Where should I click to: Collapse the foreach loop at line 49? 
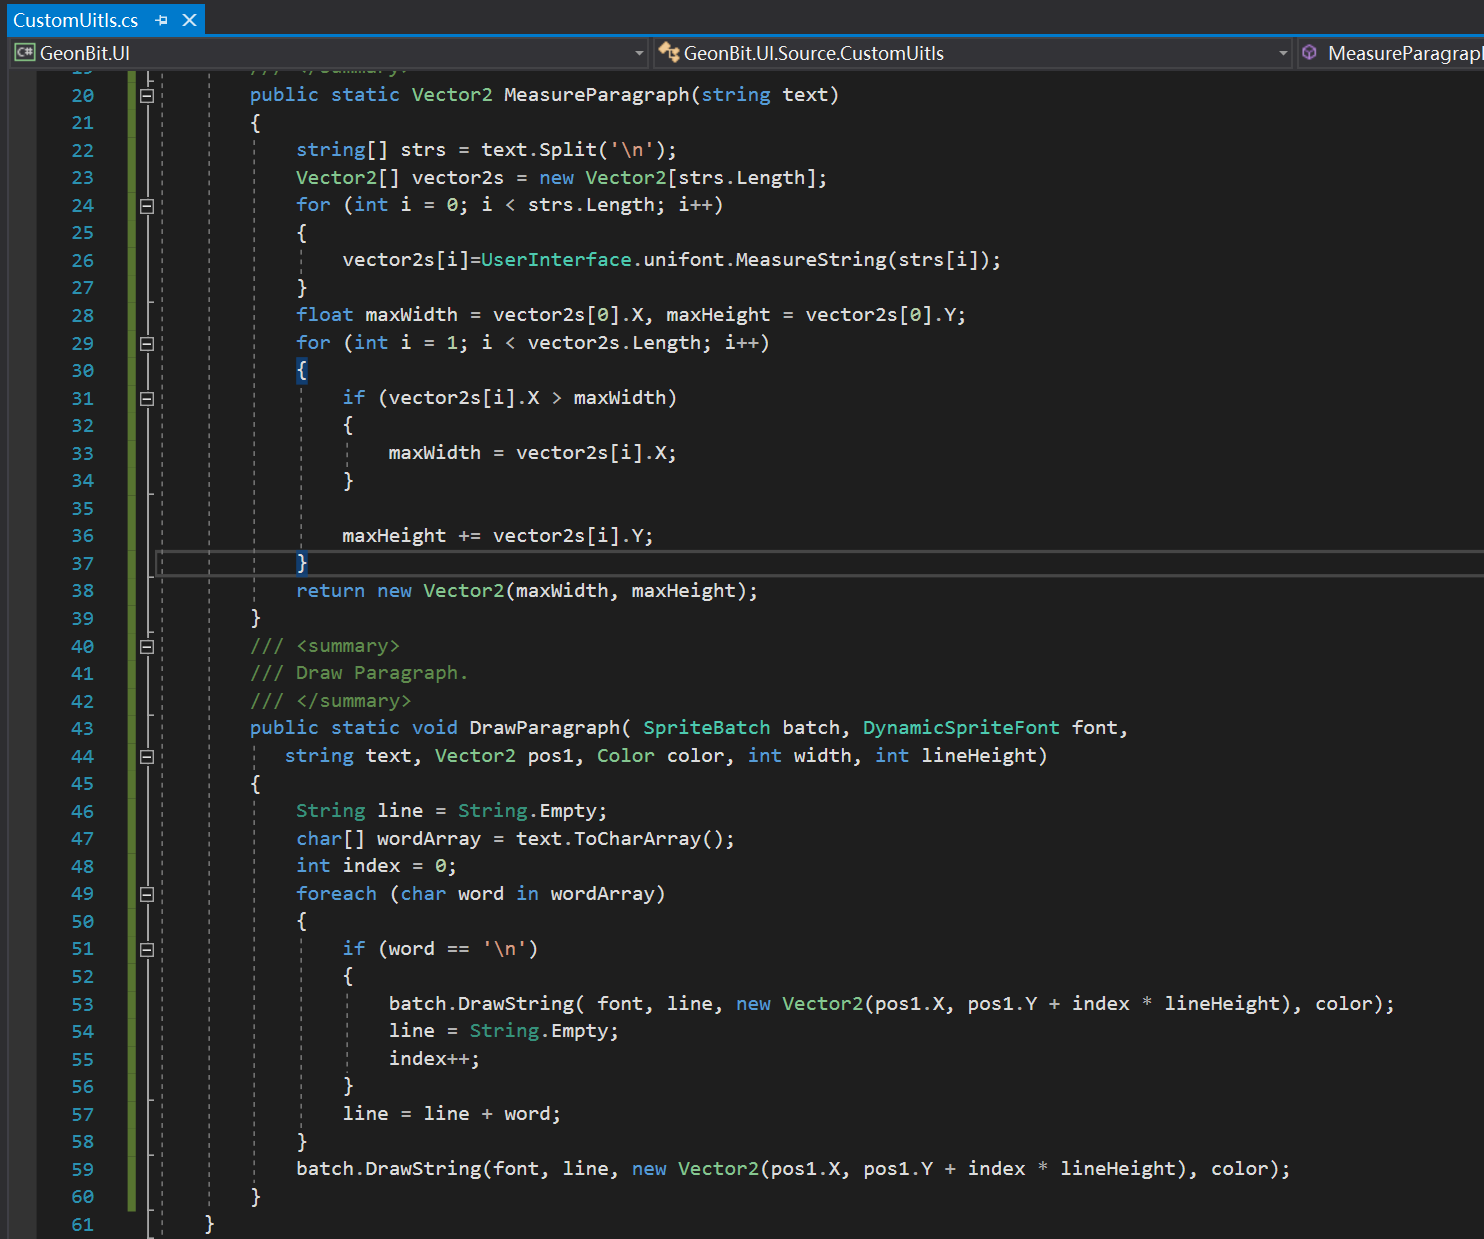[146, 893]
